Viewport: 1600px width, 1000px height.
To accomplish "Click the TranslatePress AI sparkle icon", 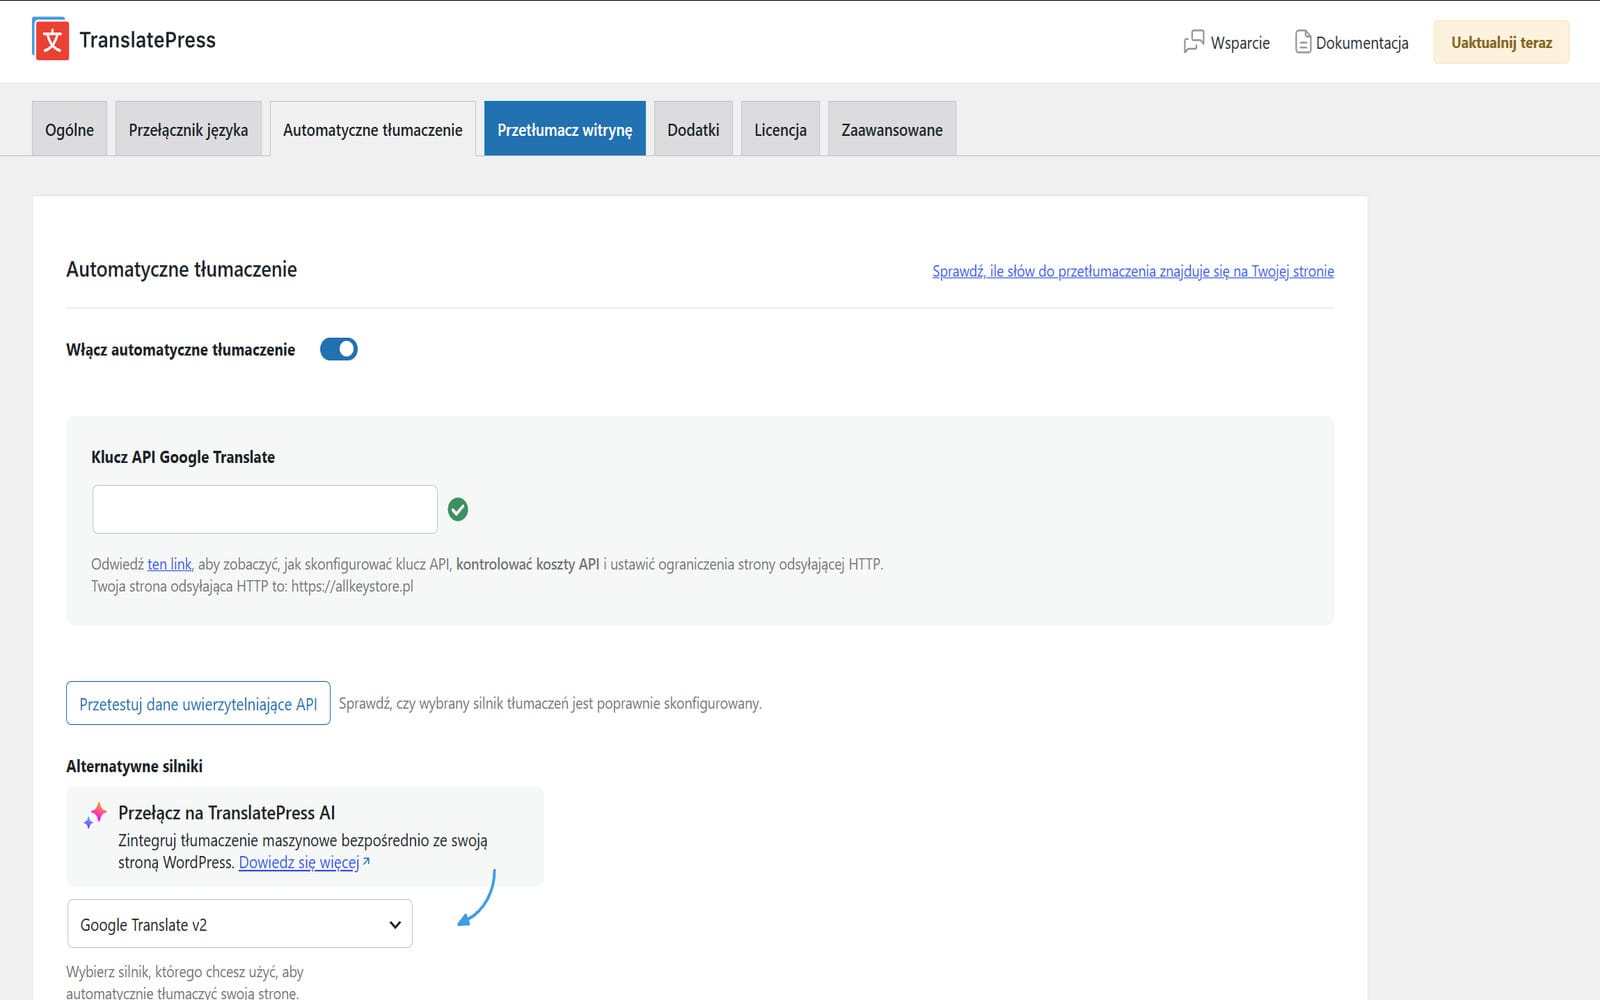I will click(95, 815).
